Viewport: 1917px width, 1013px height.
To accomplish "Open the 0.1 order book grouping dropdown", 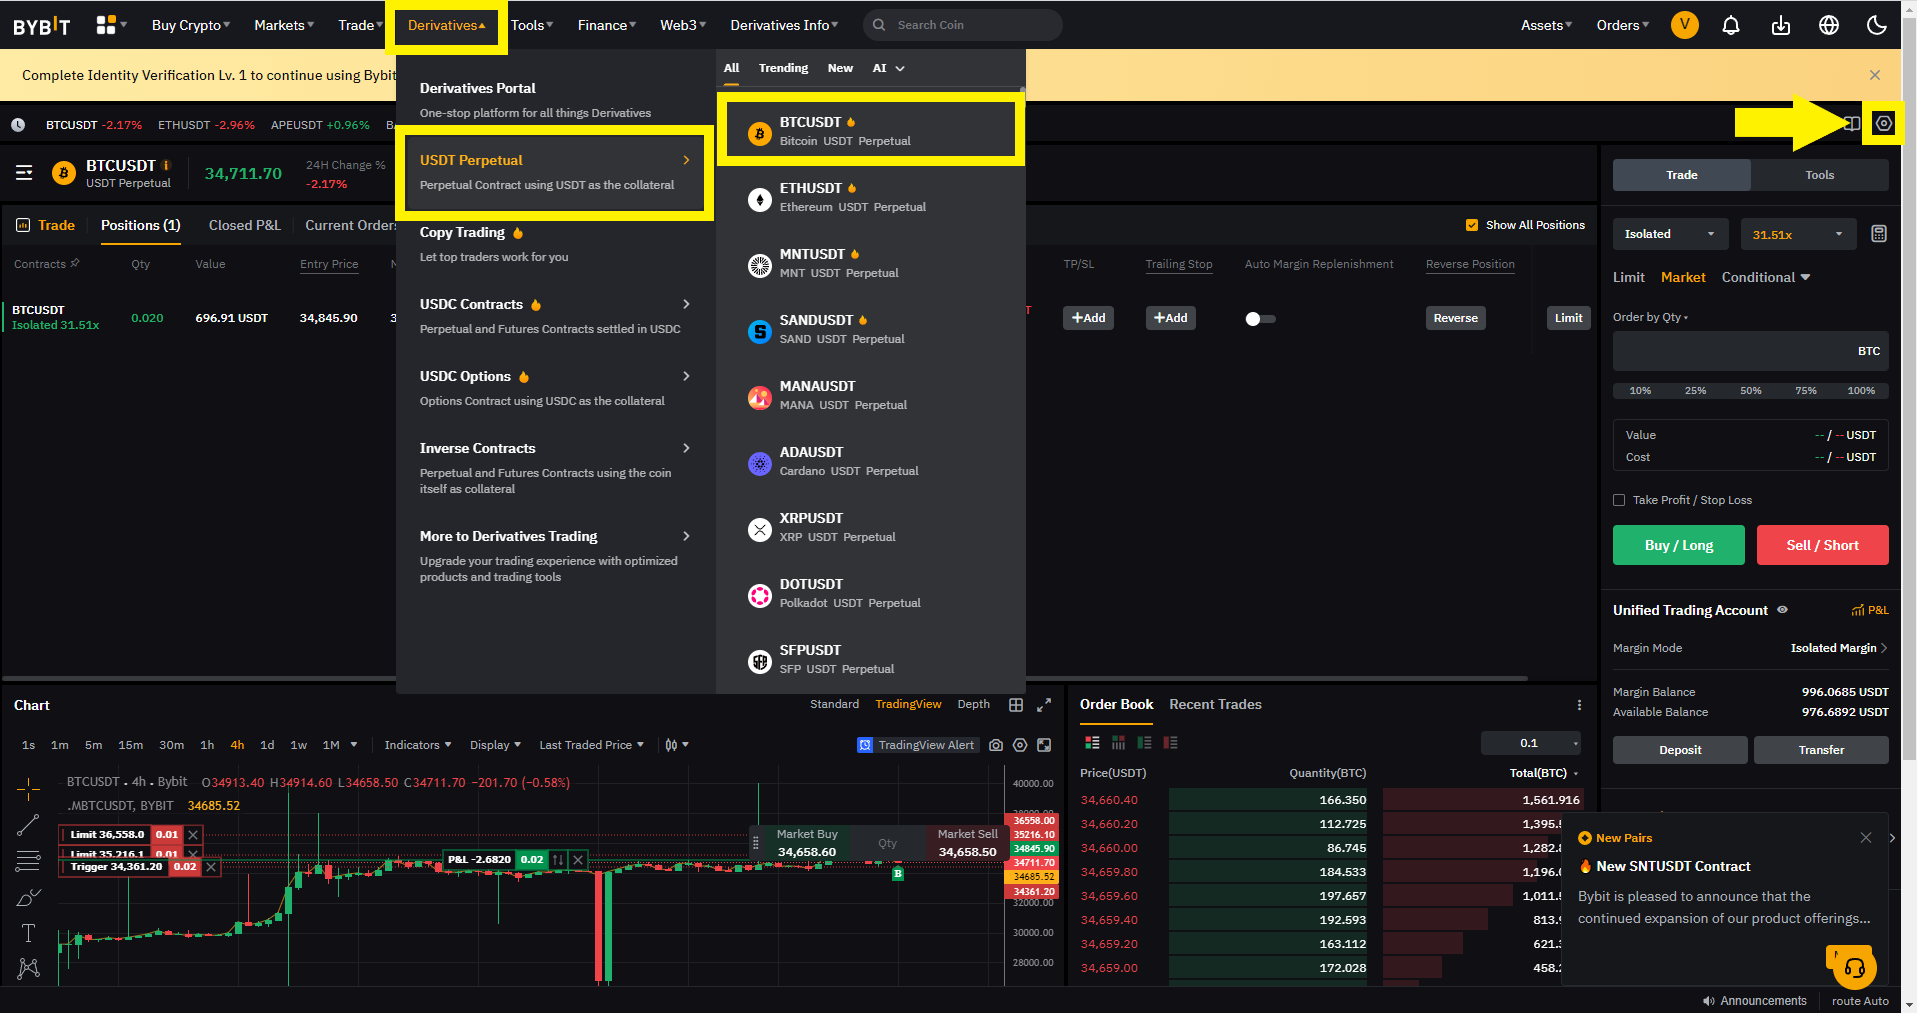I will 1532,743.
